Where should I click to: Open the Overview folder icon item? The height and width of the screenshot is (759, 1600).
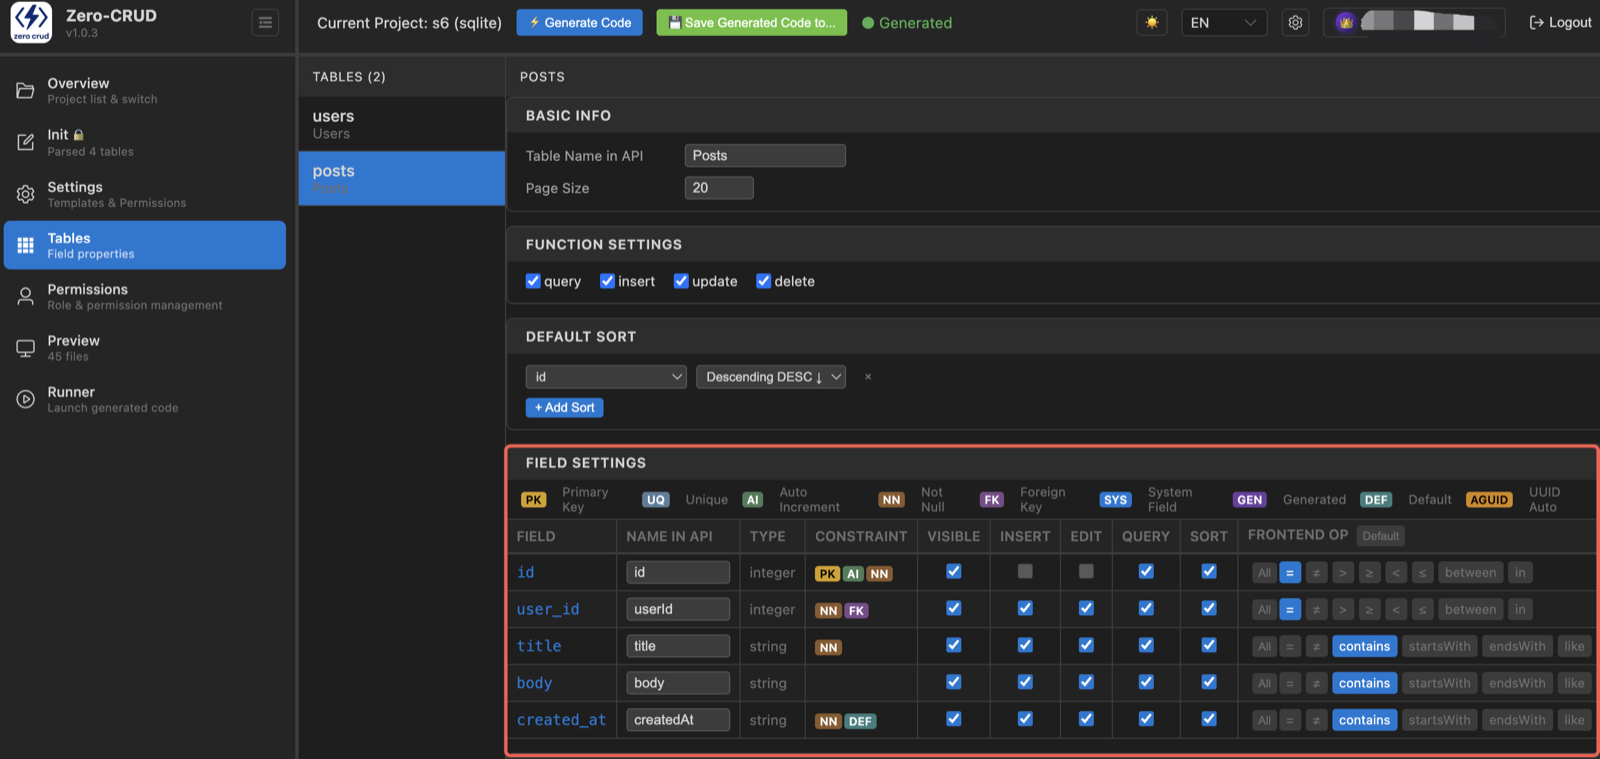point(26,91)
